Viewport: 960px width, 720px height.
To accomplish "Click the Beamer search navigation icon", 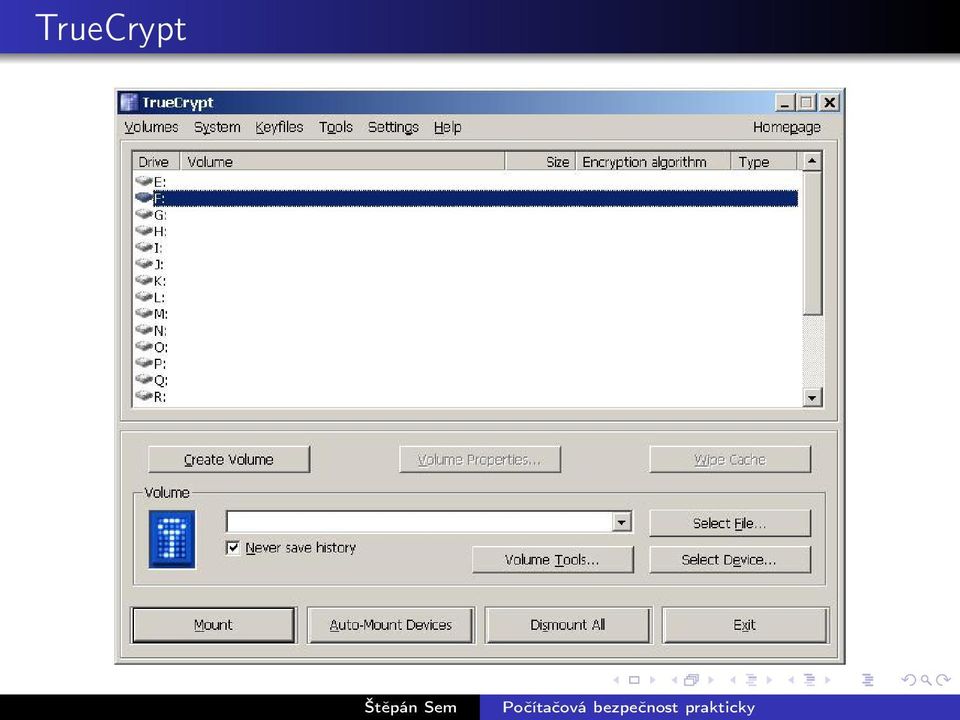I will (926, 680).
